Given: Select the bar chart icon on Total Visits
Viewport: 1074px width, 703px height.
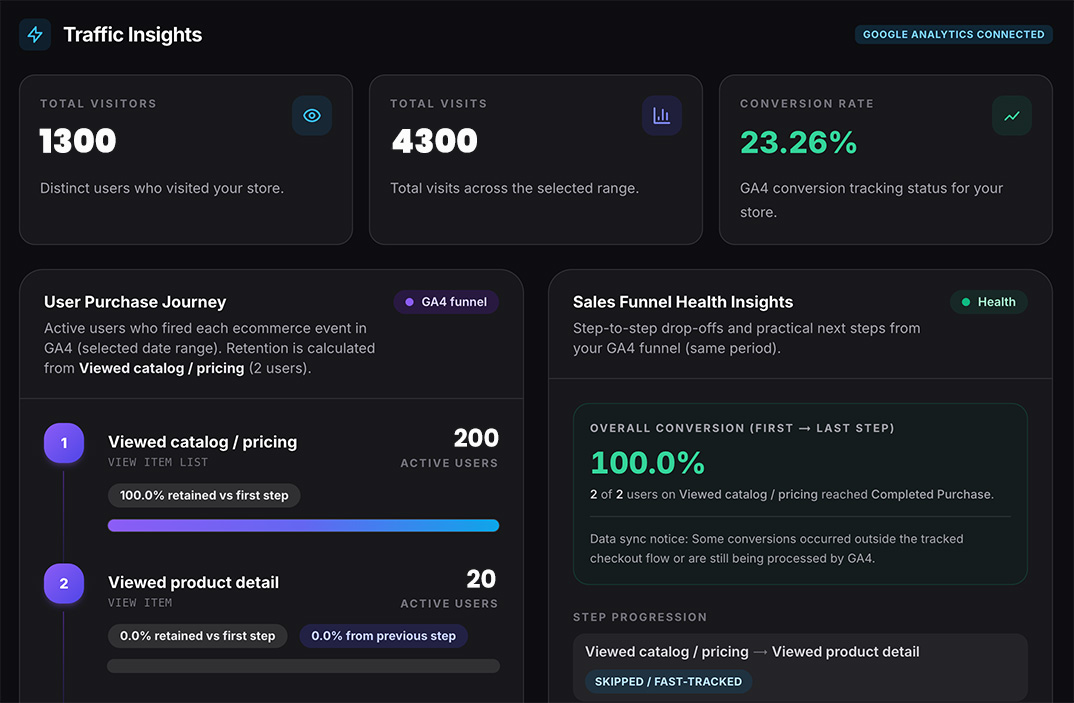Looking at the screenshot, I should 661,115.
